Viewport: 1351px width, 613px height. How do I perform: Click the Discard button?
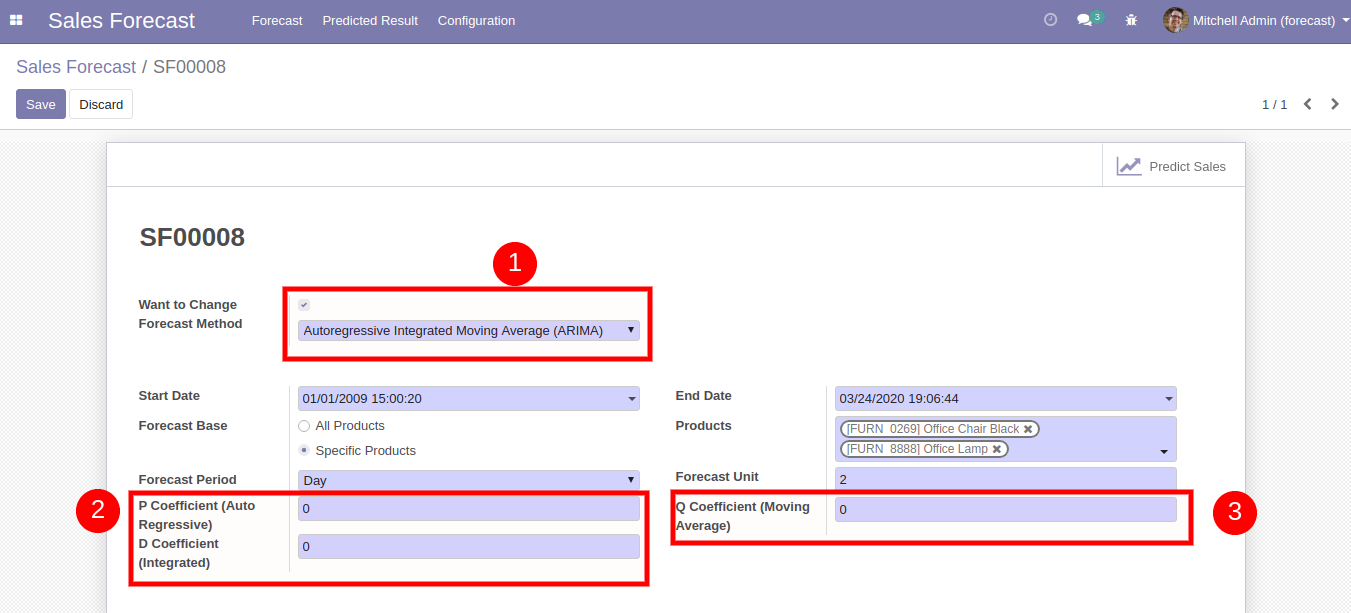101,105
